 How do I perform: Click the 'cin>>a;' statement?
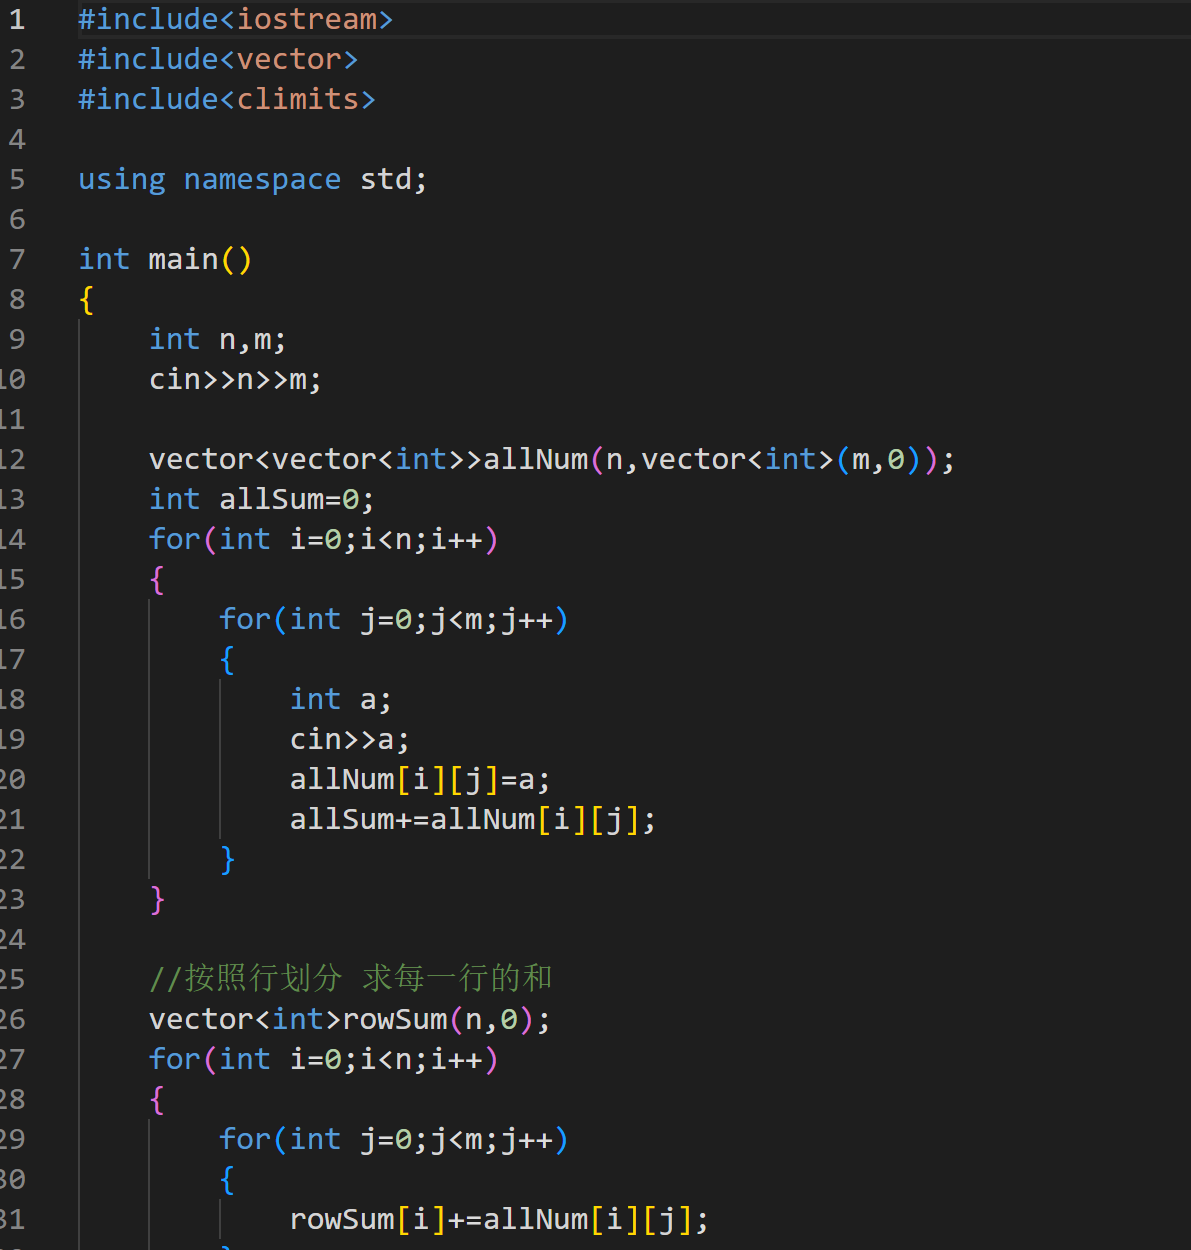[350, 739]
